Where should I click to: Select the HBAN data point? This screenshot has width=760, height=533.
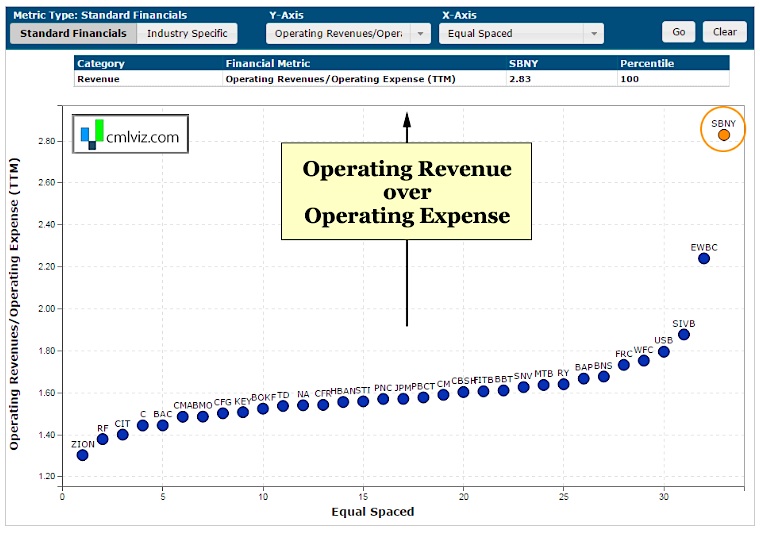pyautogui.click(x=343, y=402)
